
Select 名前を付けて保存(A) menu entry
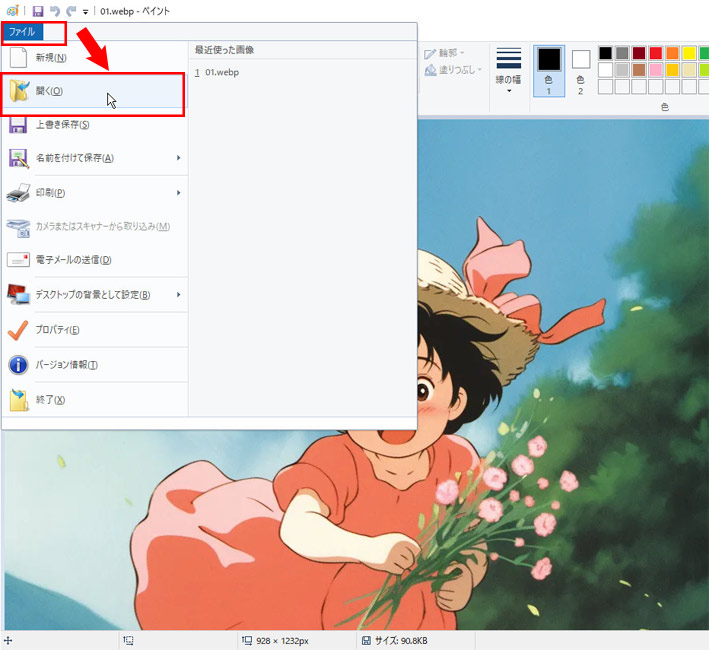pyautogui.click(x=88, y=158)
